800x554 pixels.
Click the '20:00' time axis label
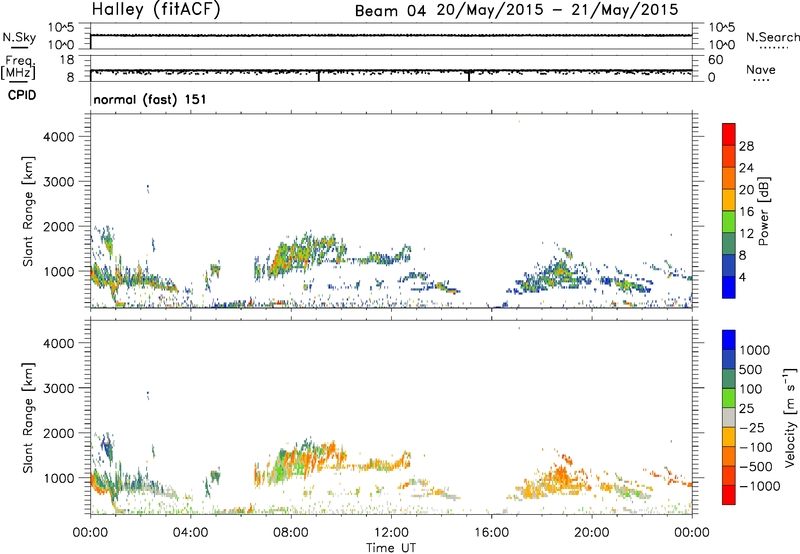(591, 533)
